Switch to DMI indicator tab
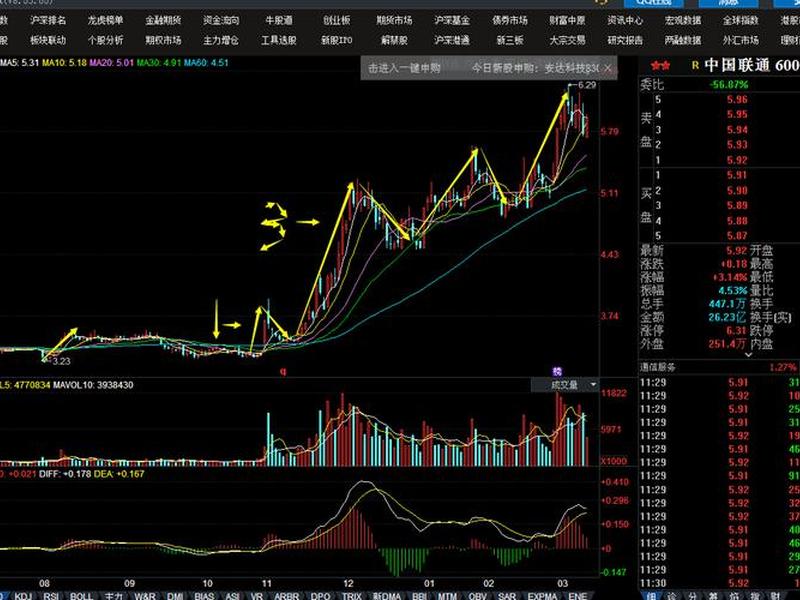 pyautogui.click(x=175, y=595)
